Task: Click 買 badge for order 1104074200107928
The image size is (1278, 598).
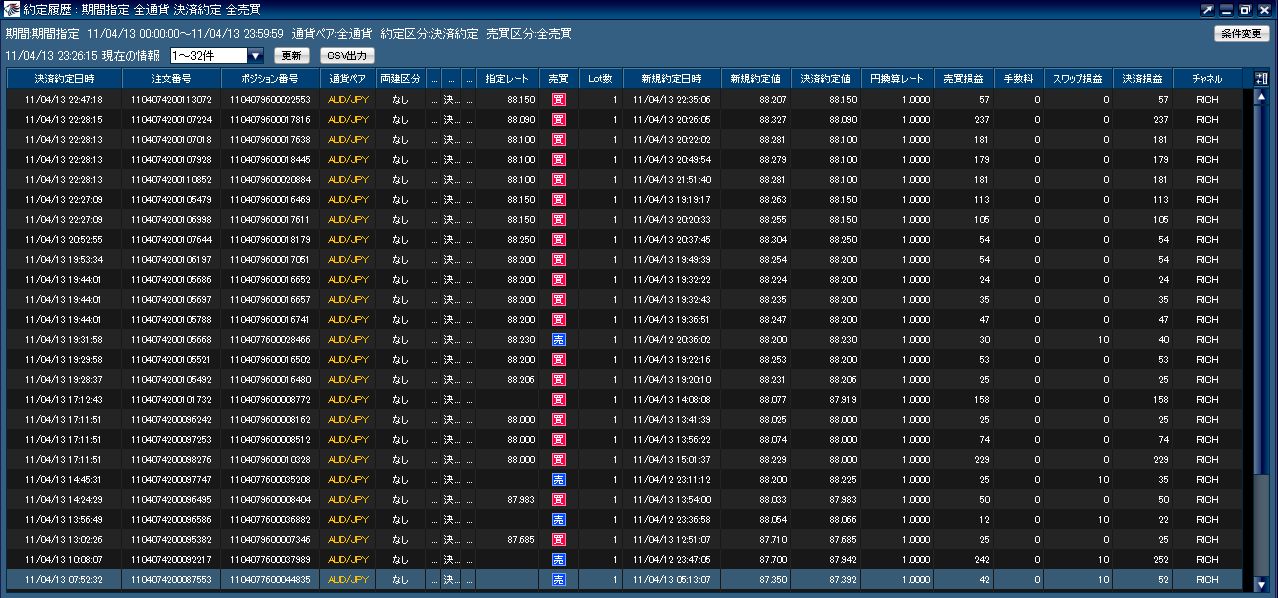Action: pyautogui.click(x=559, y=160)
